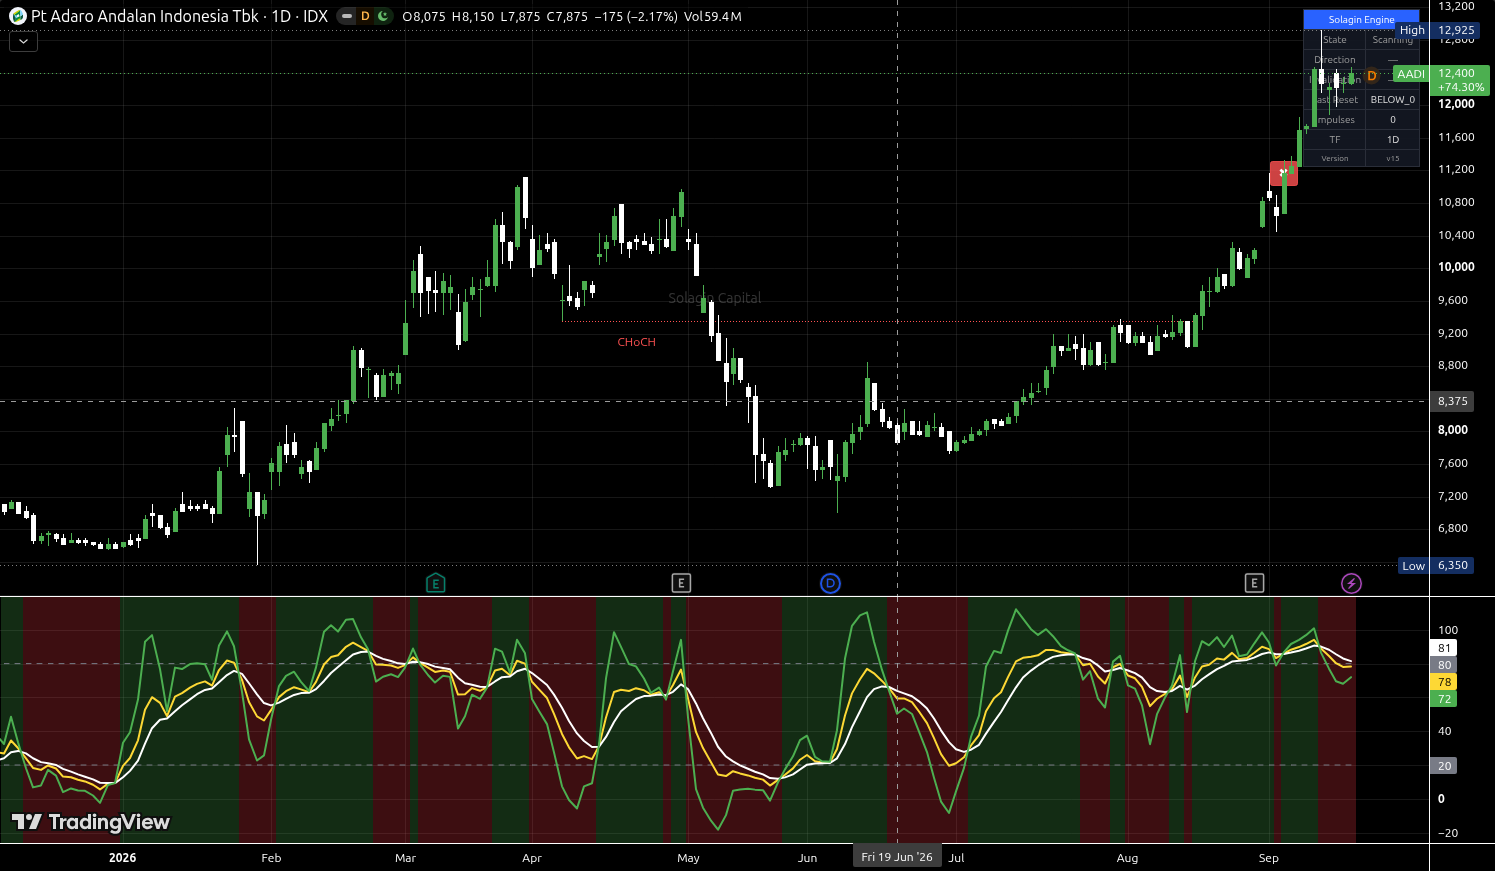Click the Vol 59.4M readout
This screenshot has width=1495, height=871.
tap(713, 17)
